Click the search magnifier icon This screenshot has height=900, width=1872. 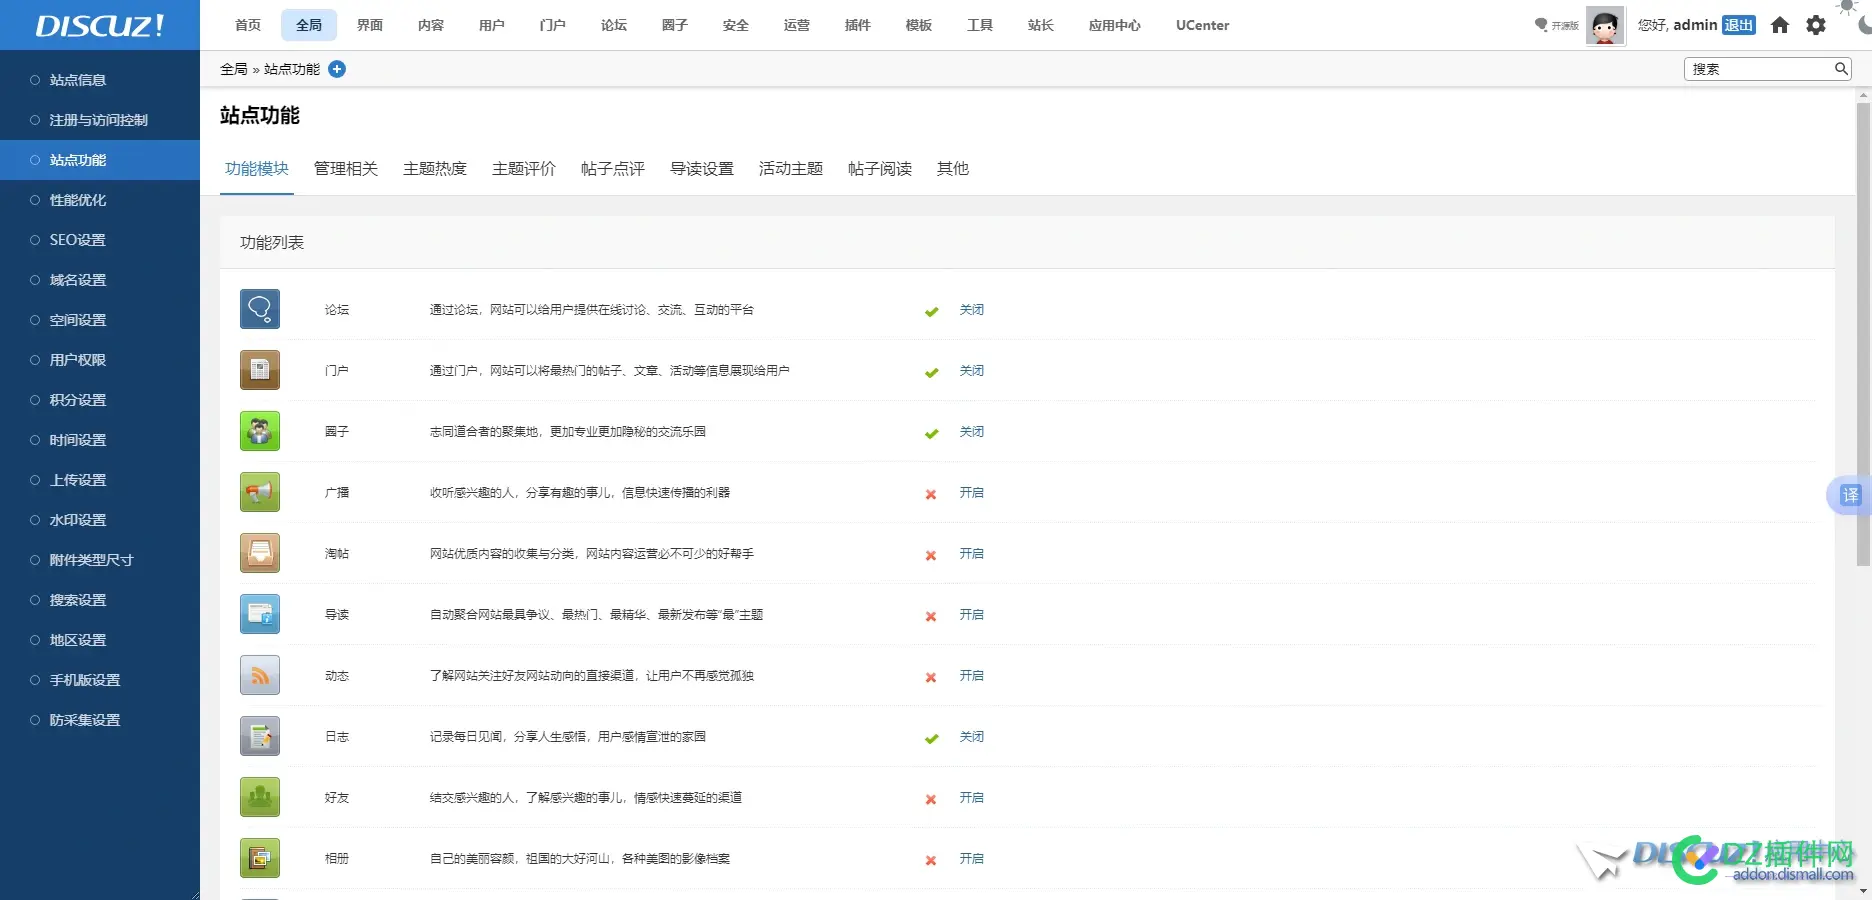coord(1841,69)
